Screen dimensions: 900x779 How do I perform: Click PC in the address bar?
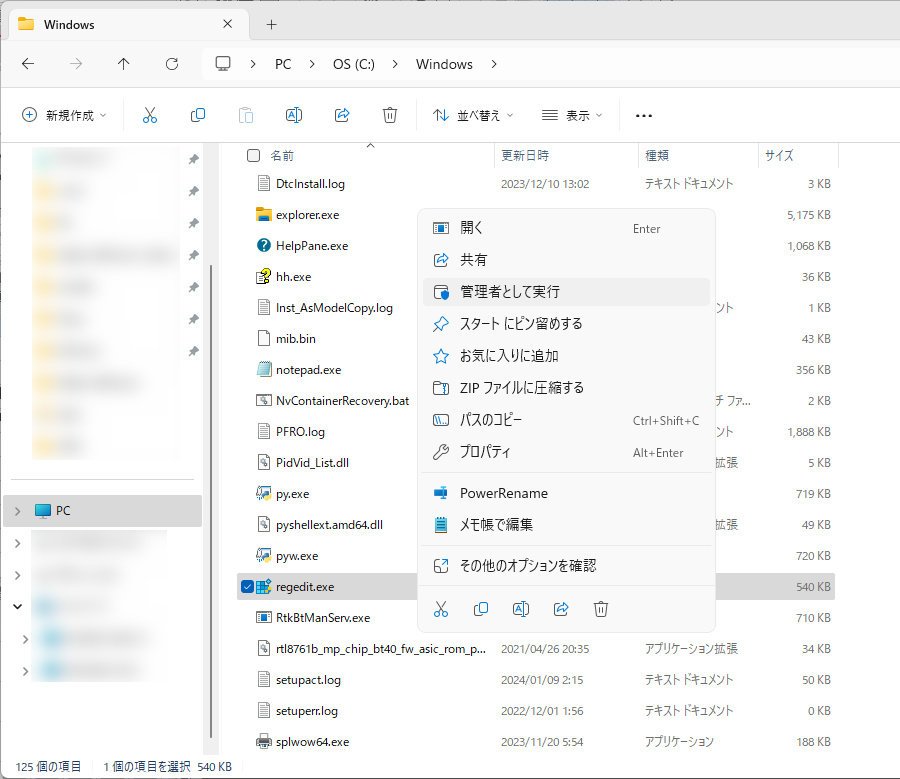click(283, 64)
